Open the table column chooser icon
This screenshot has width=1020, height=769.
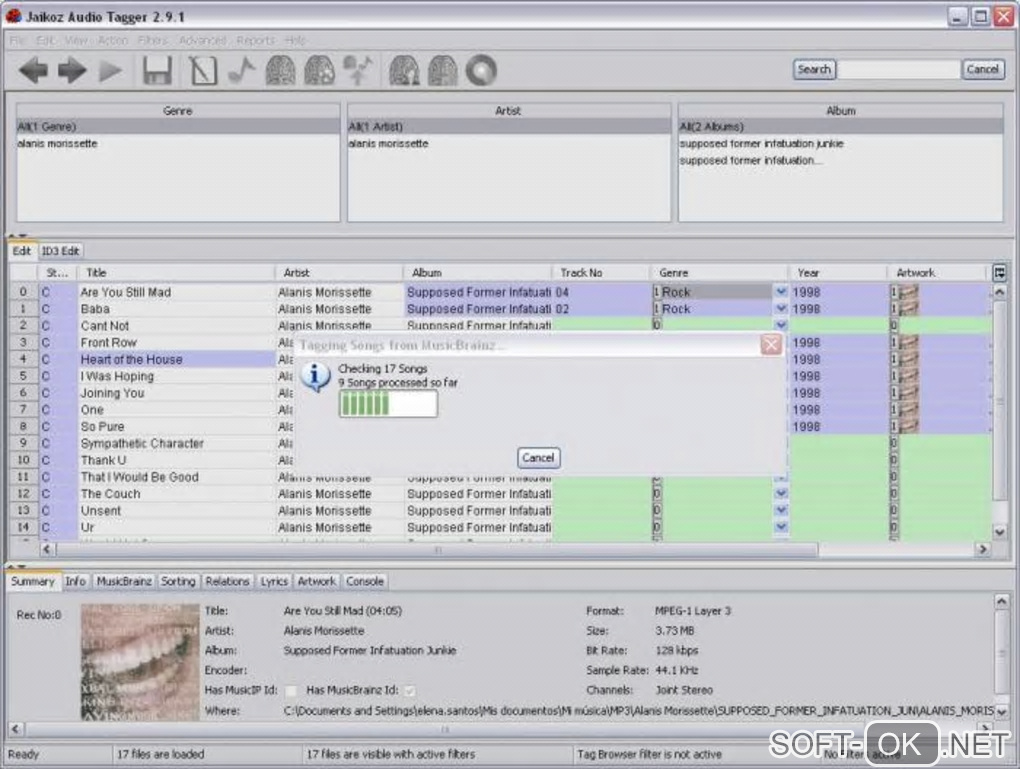(1000, 273)
